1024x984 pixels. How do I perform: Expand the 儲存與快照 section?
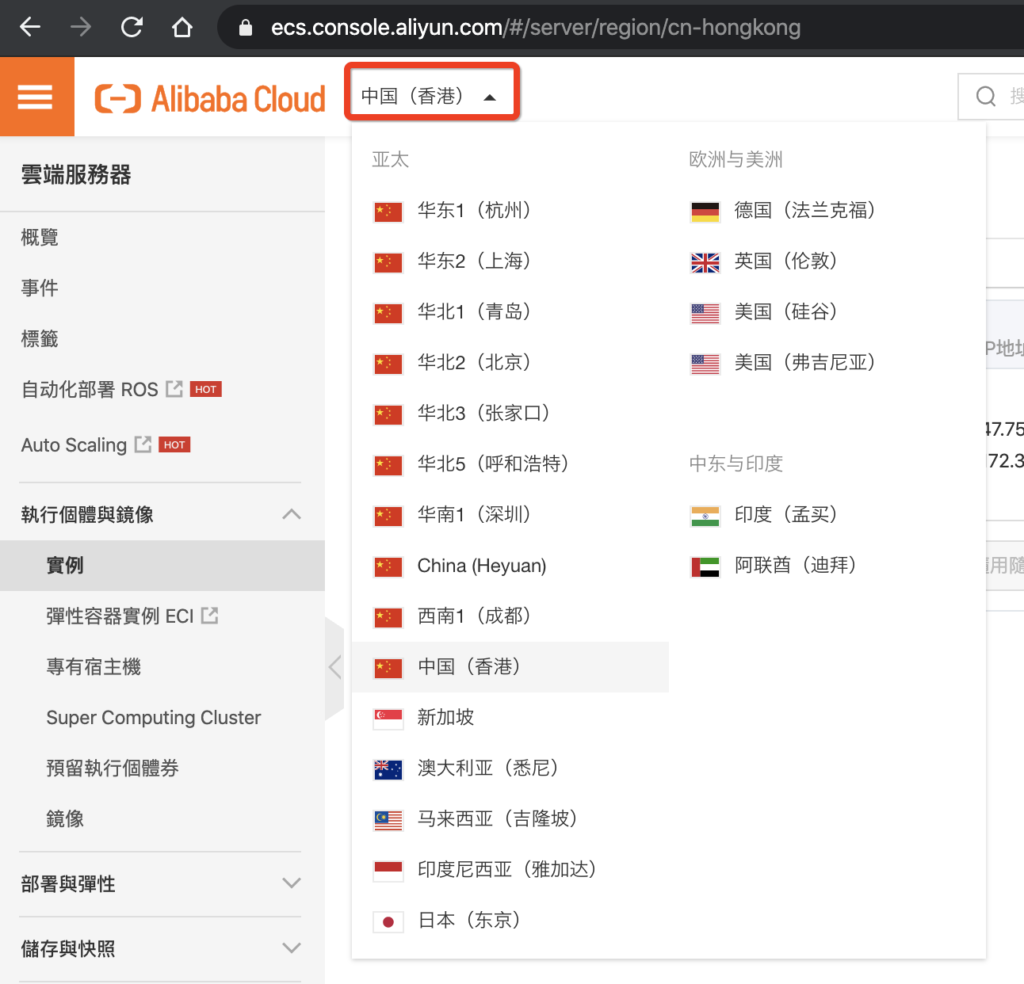tap(291, 948)
